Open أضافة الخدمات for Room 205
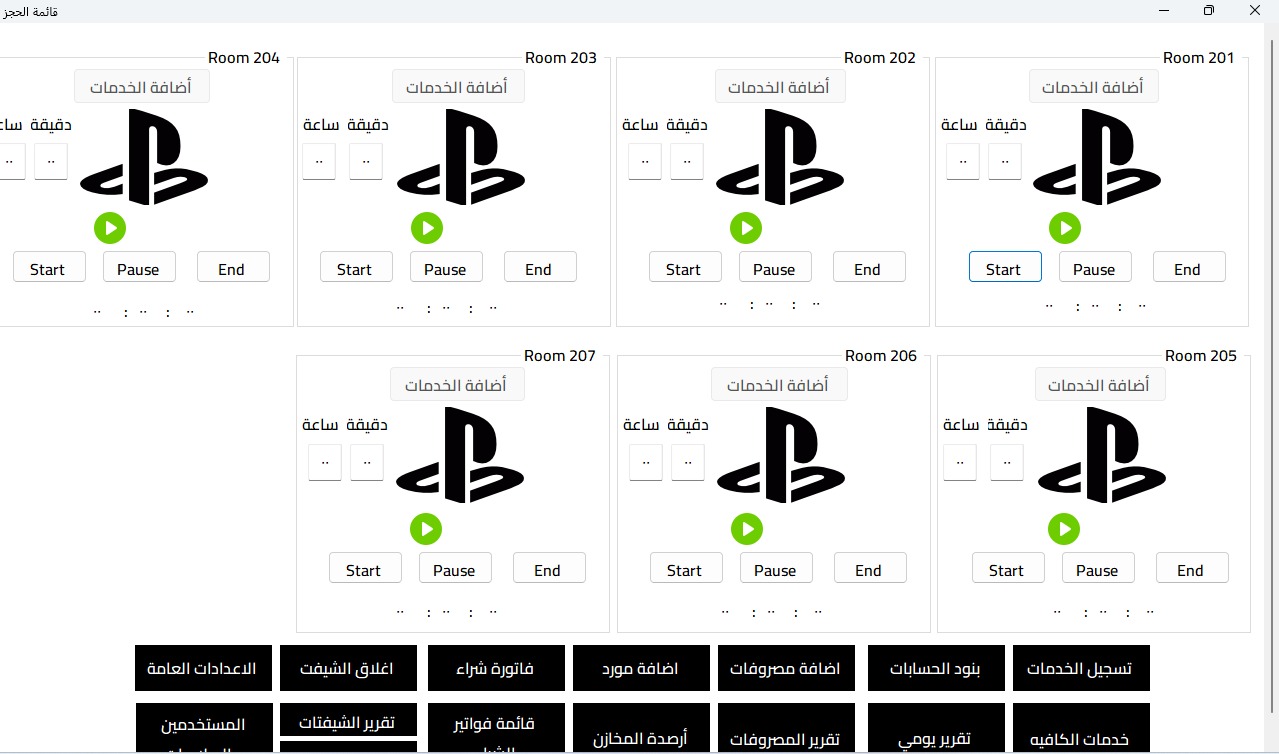Screen dimensions: 1279x754 pos(1100,384)
